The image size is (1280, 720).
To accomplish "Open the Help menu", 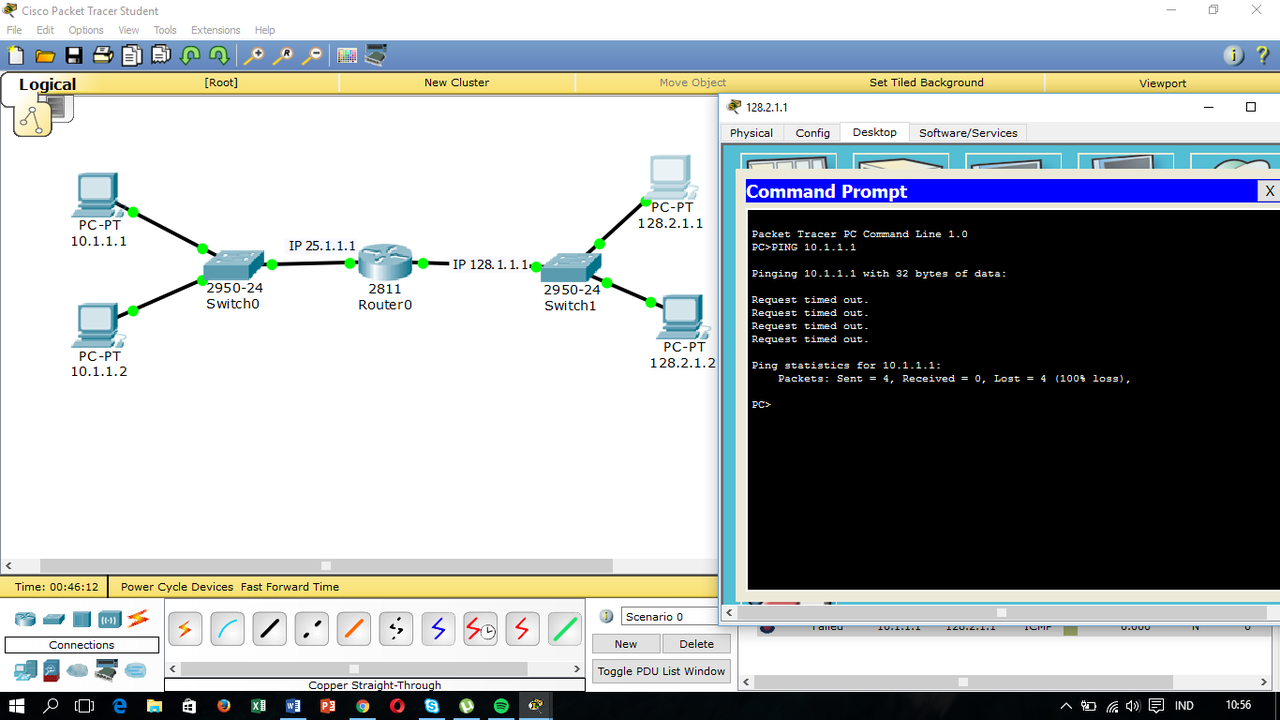I will point(265,30).
